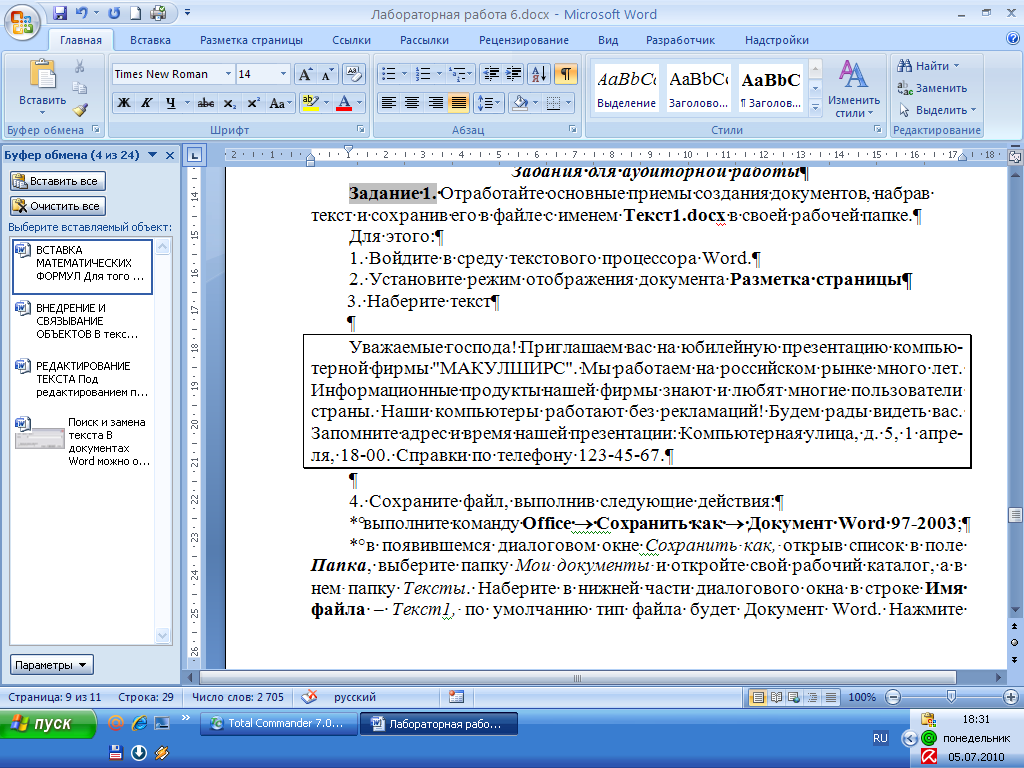Toggle justified alignment
The width and height of the screenshot is (1024, 768).
459,103
